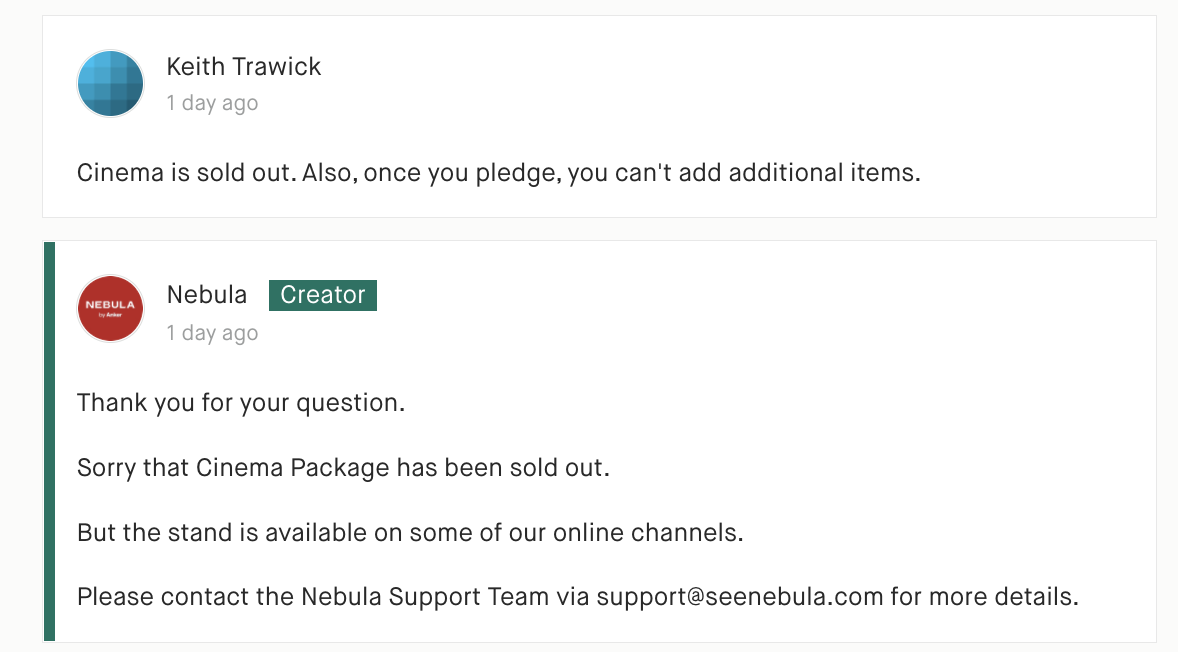Click 'Sorry that Cinema Package' sentence

pyautogui.click(x=343, y=468)
